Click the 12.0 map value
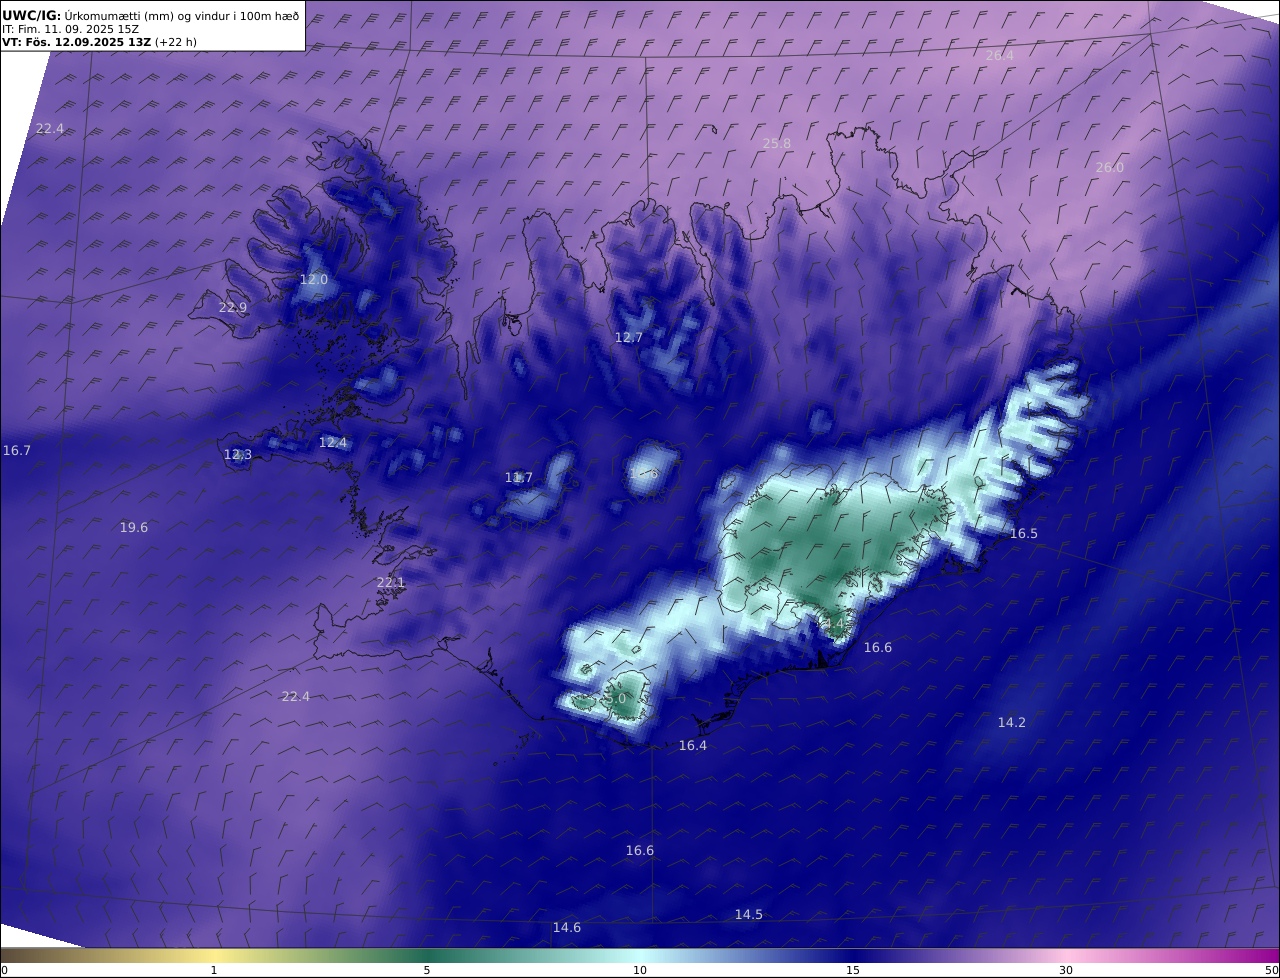The height and width of the screenshot is (978, 1280). click(x=314, y=279)
